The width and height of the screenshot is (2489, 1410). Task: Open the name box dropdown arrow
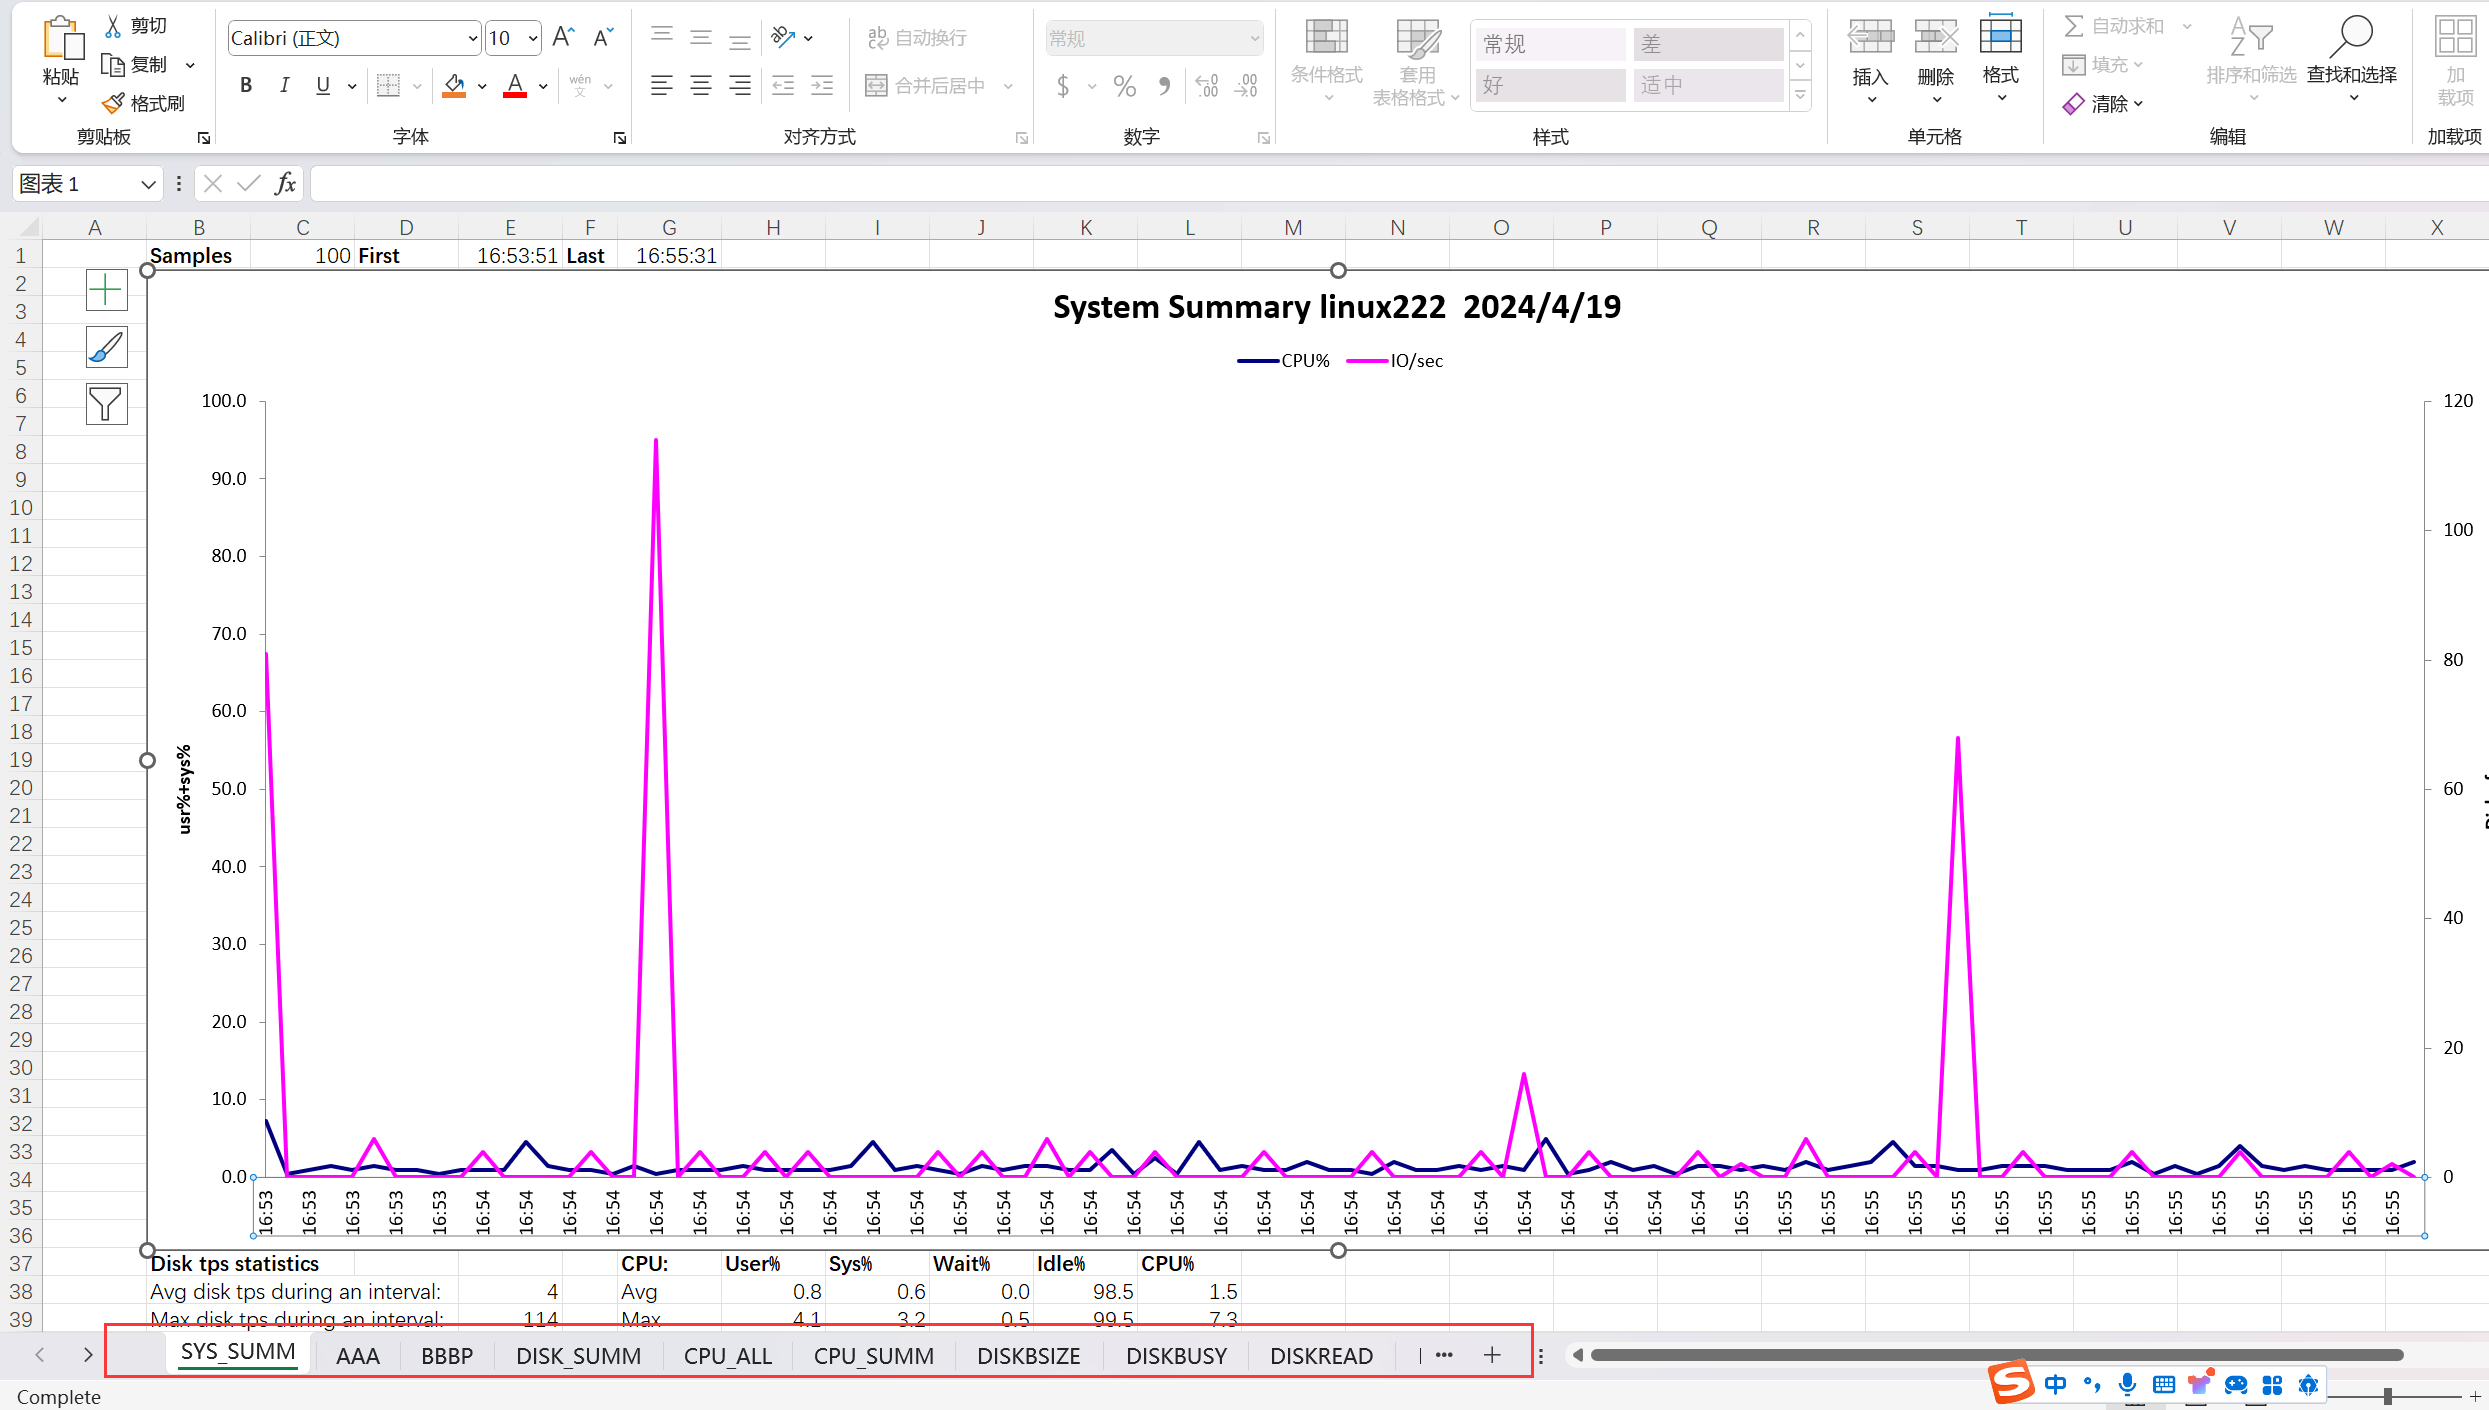tap(147, 184)
